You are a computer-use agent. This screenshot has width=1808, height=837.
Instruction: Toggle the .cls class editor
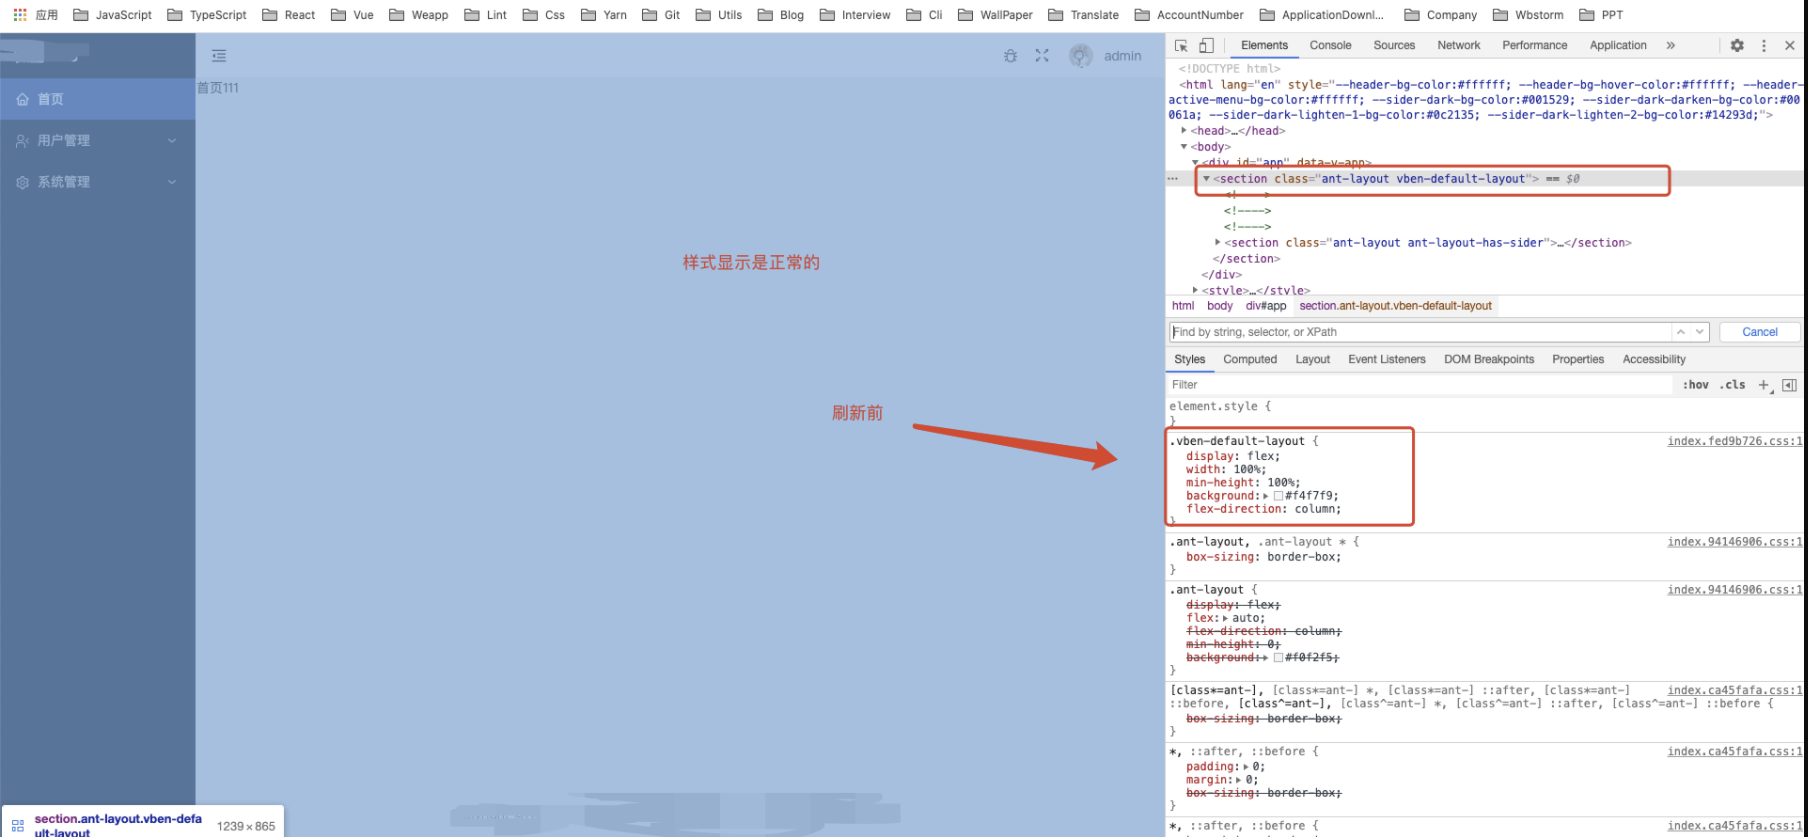[x=1733, y=385]
